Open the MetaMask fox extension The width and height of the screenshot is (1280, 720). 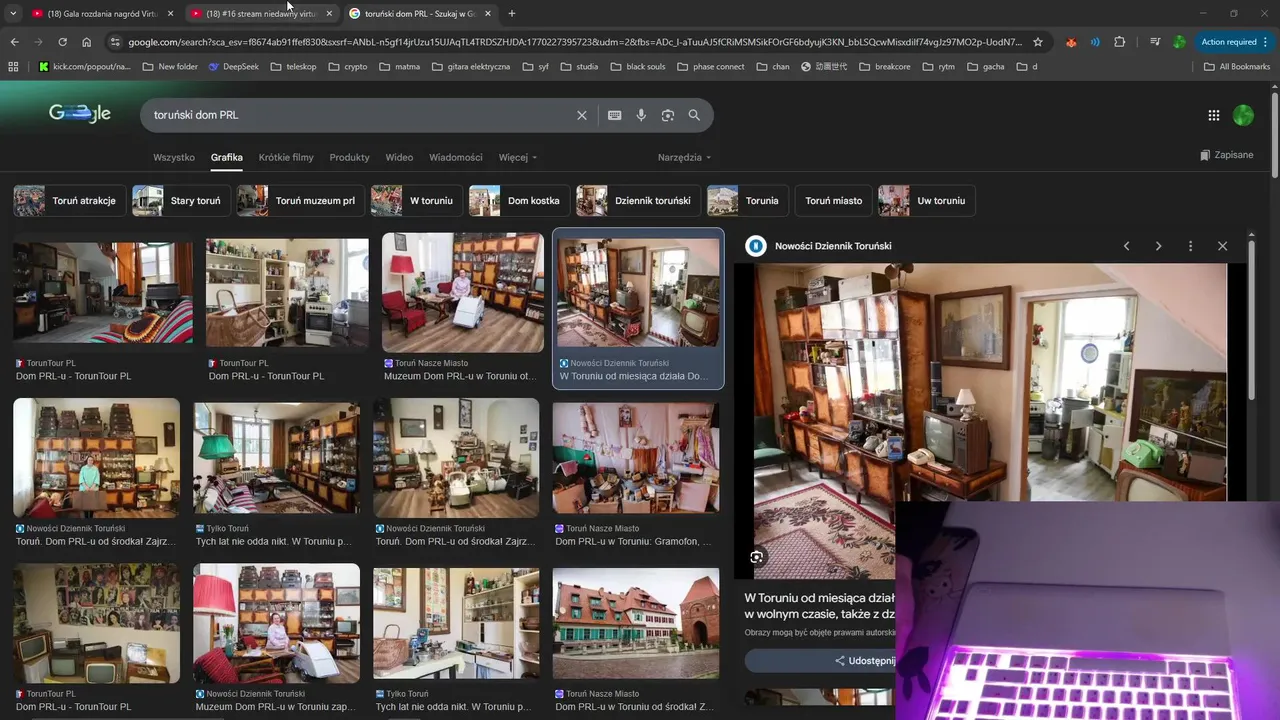coord(1071,42)
